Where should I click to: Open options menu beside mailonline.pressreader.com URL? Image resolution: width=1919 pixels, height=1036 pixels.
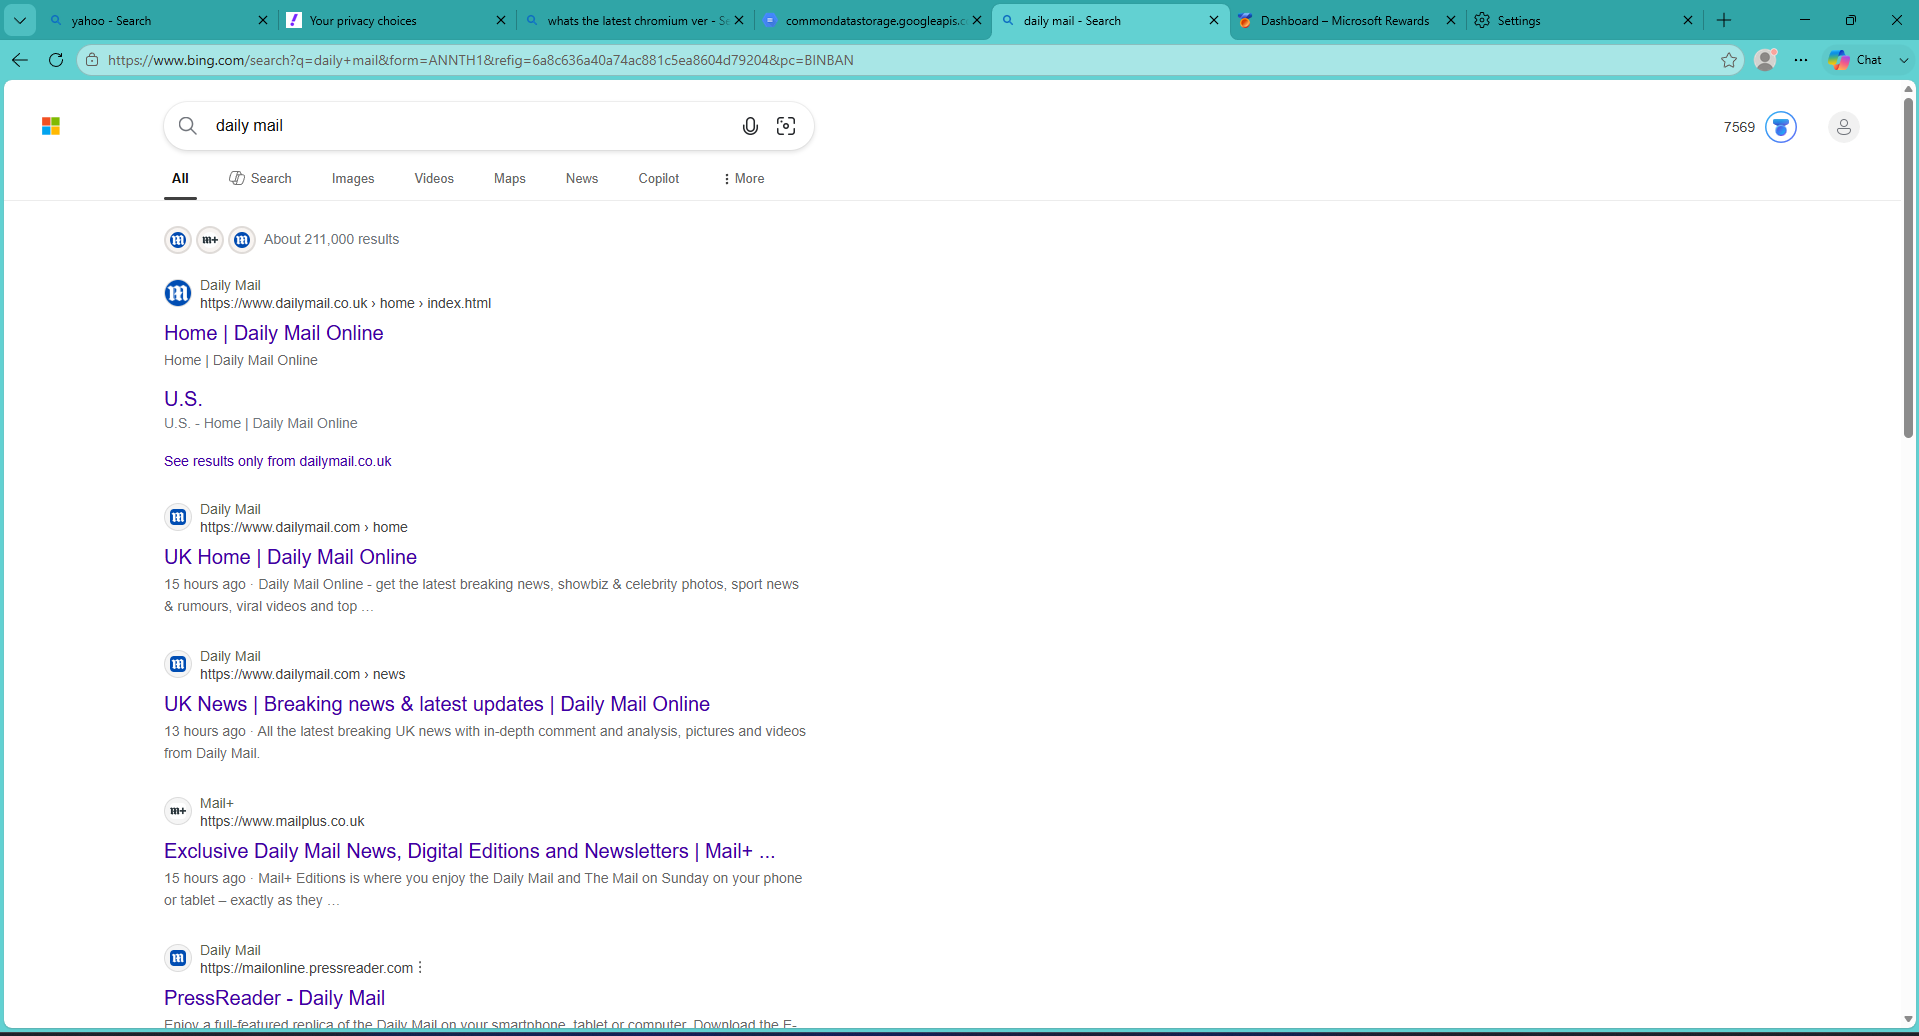click(x=420, y=968)
